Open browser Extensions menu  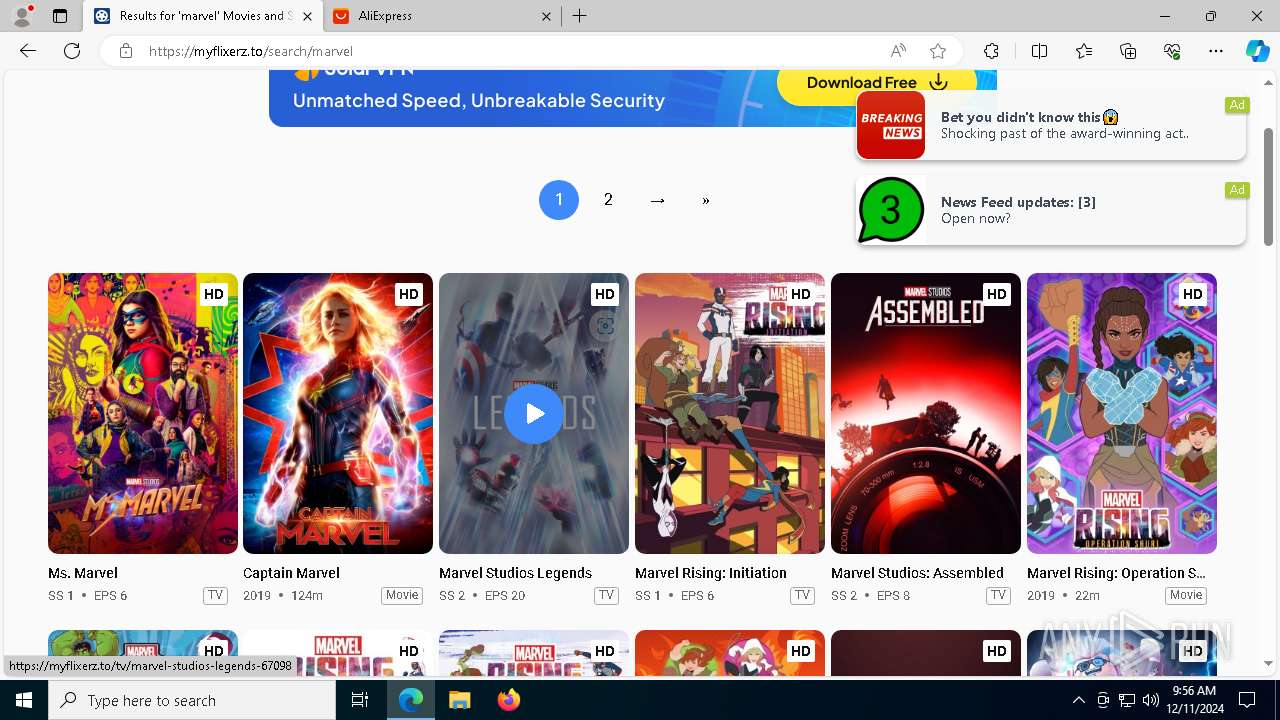[991, 51]
